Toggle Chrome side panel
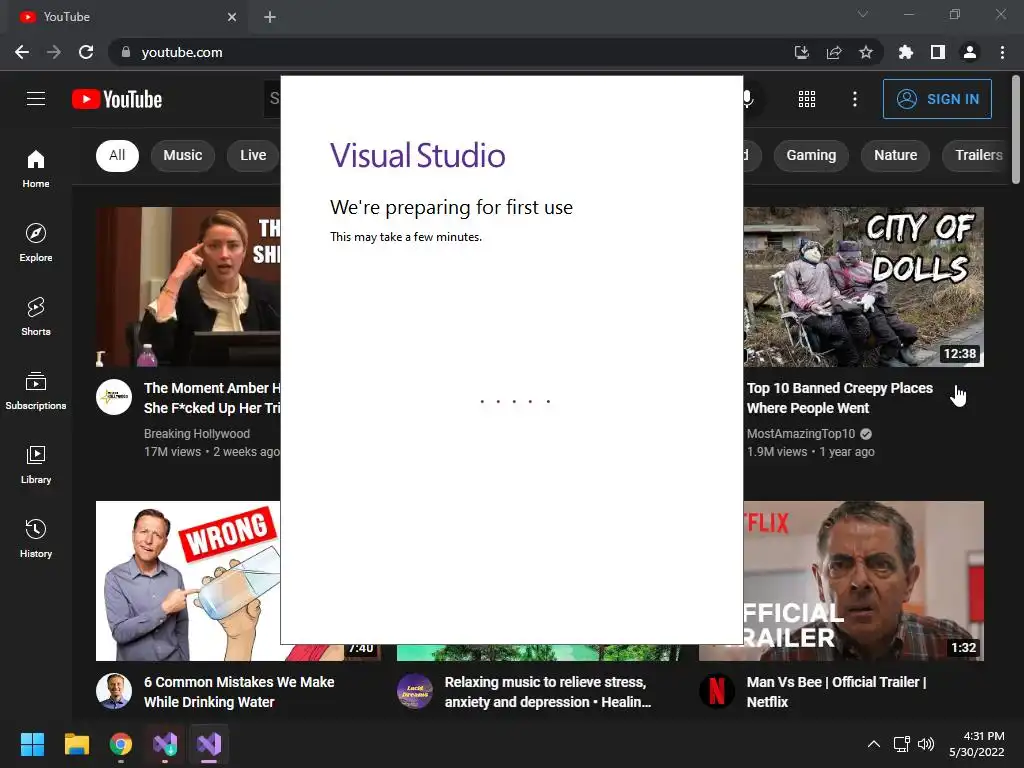 938,52
